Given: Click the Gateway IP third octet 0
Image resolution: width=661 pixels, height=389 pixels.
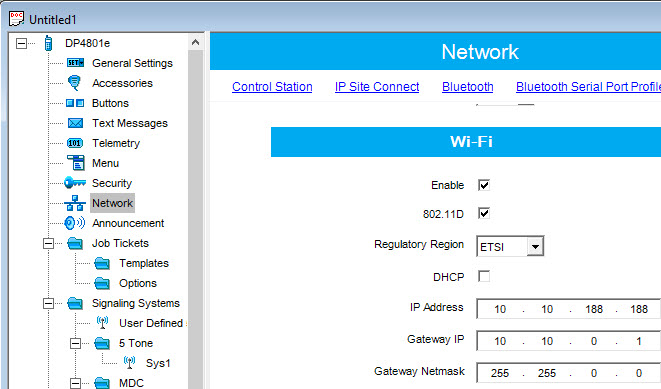Looking at the screenshot, I should [594, 341].
